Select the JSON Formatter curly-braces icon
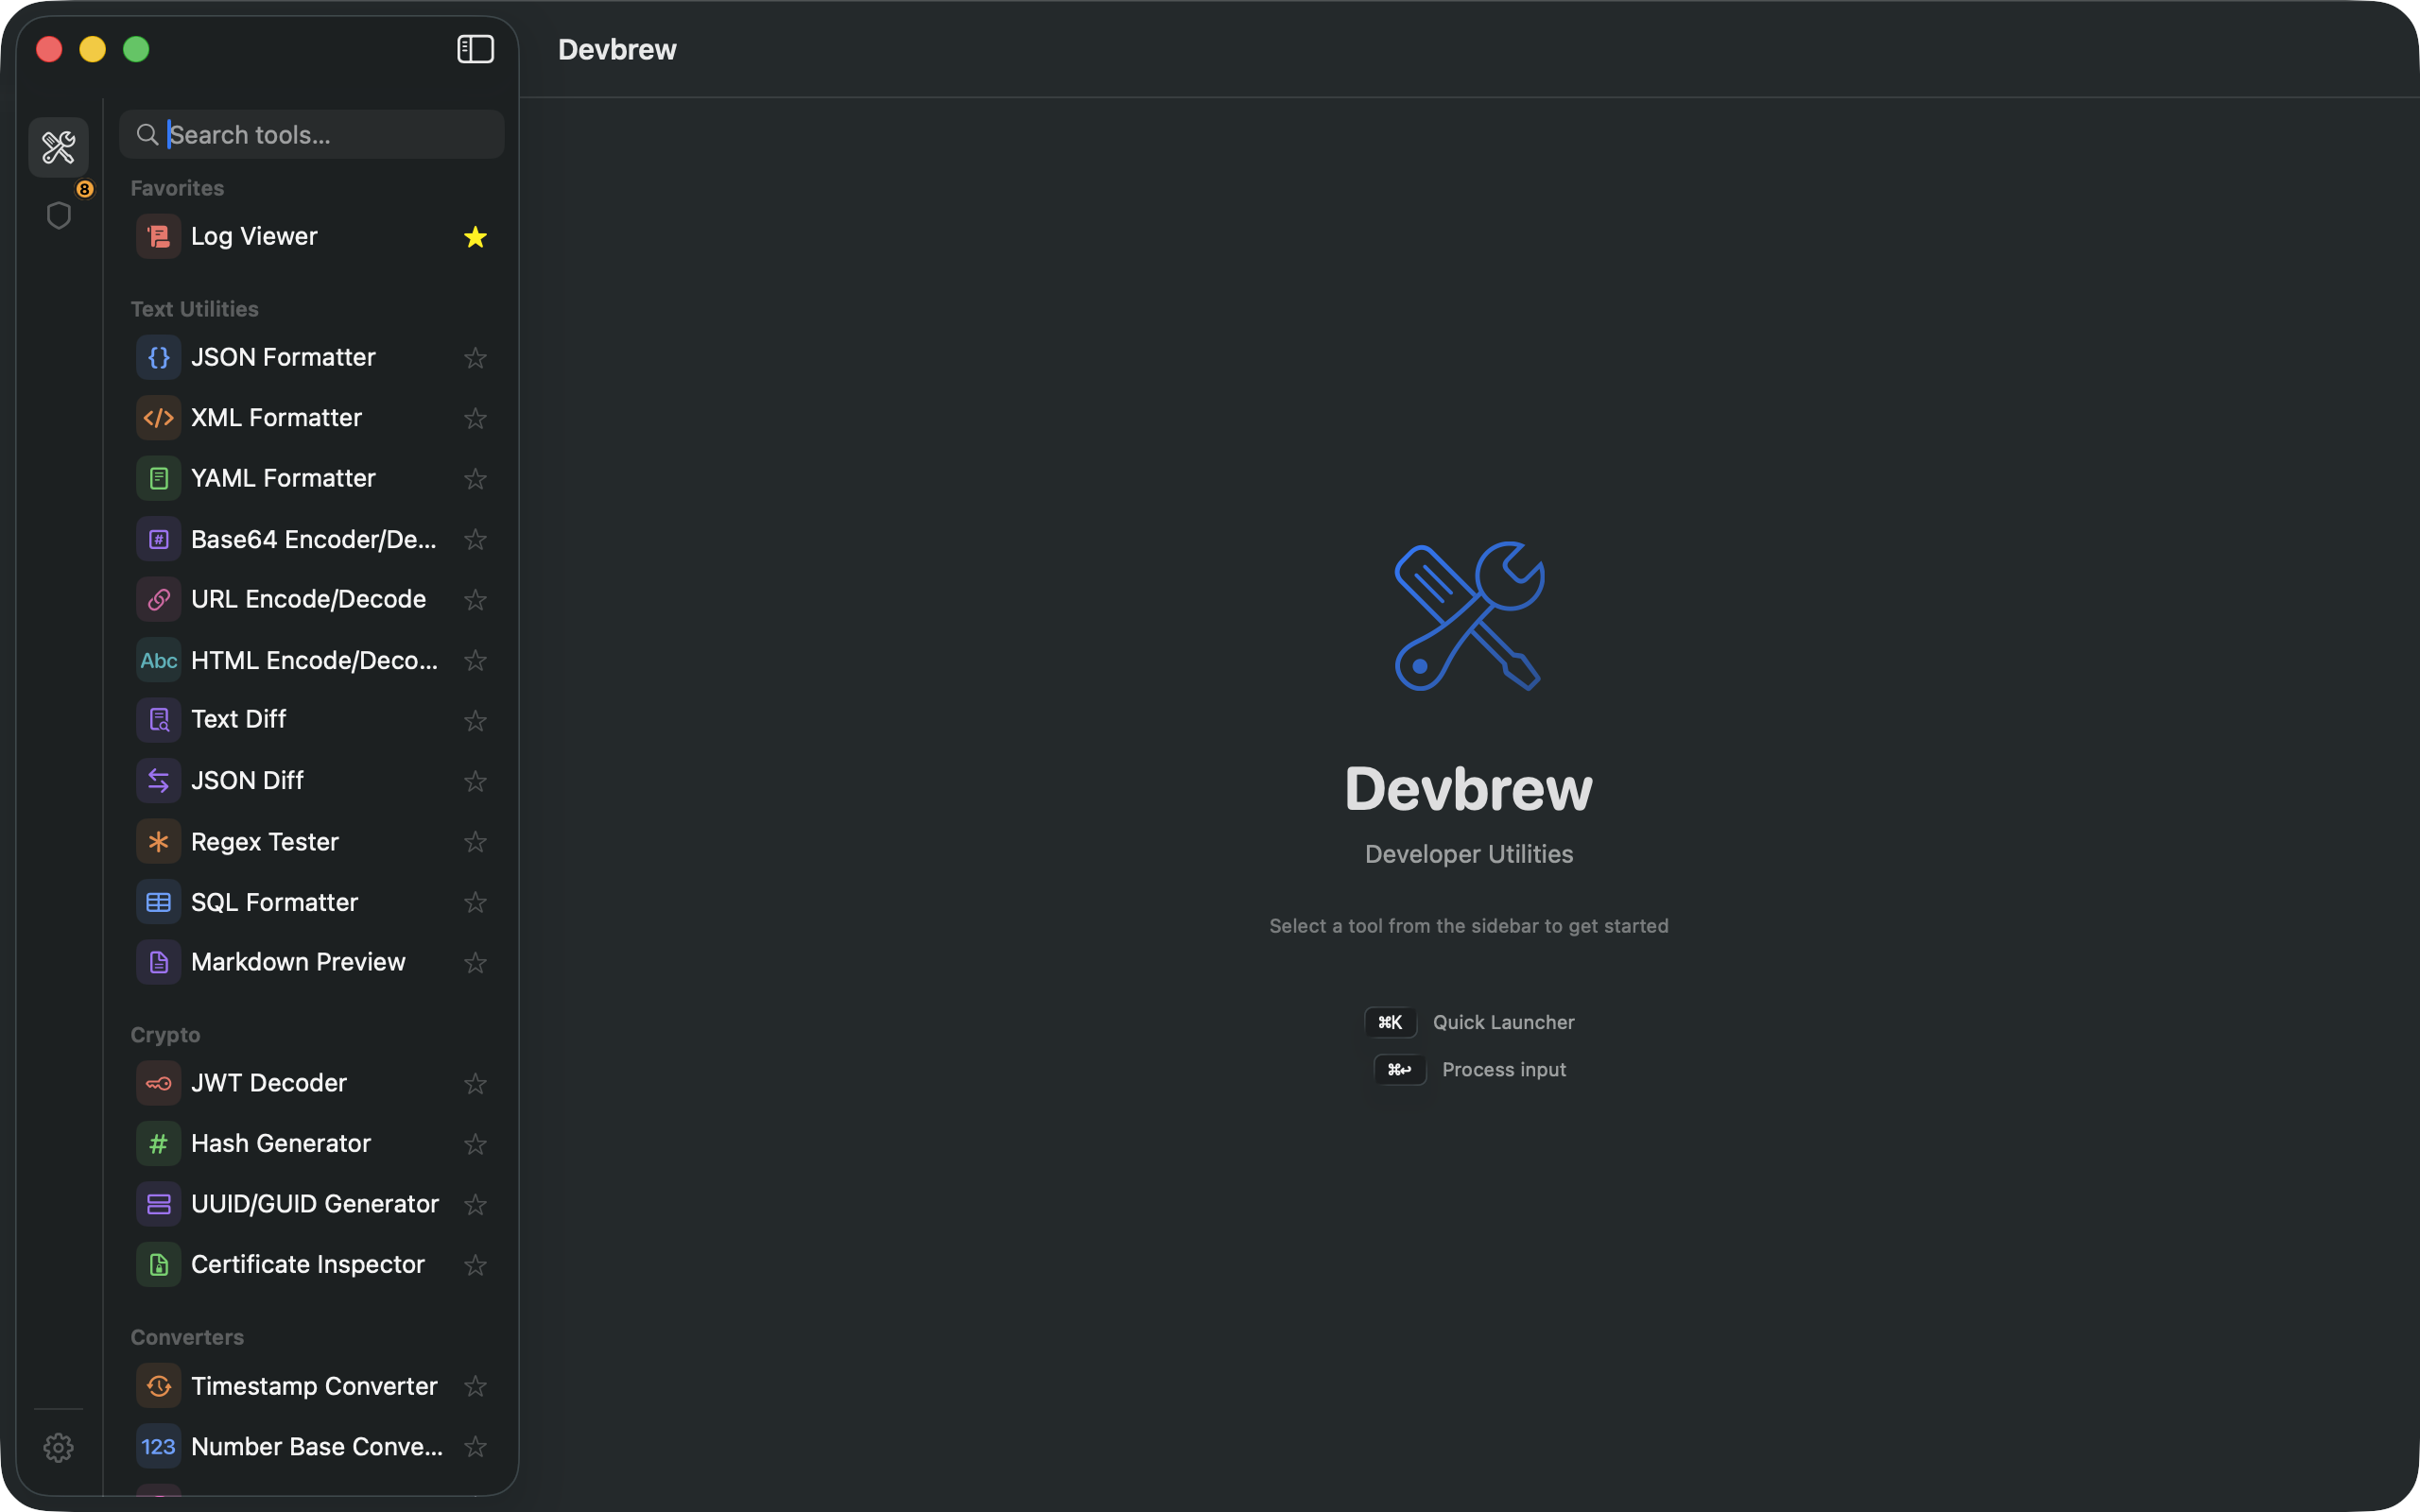The image size is (2420, 1512). point(158,357)
